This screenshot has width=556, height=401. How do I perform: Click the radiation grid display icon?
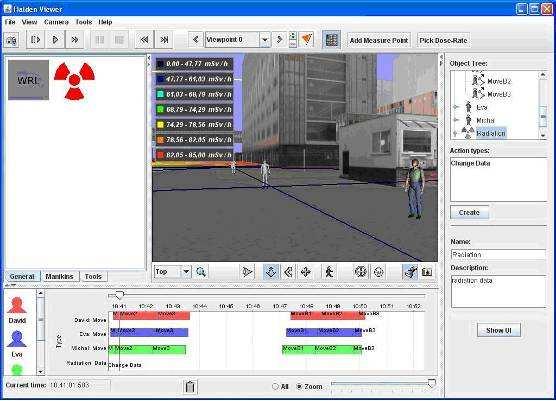pyautogui.click(x=332, y=40)
